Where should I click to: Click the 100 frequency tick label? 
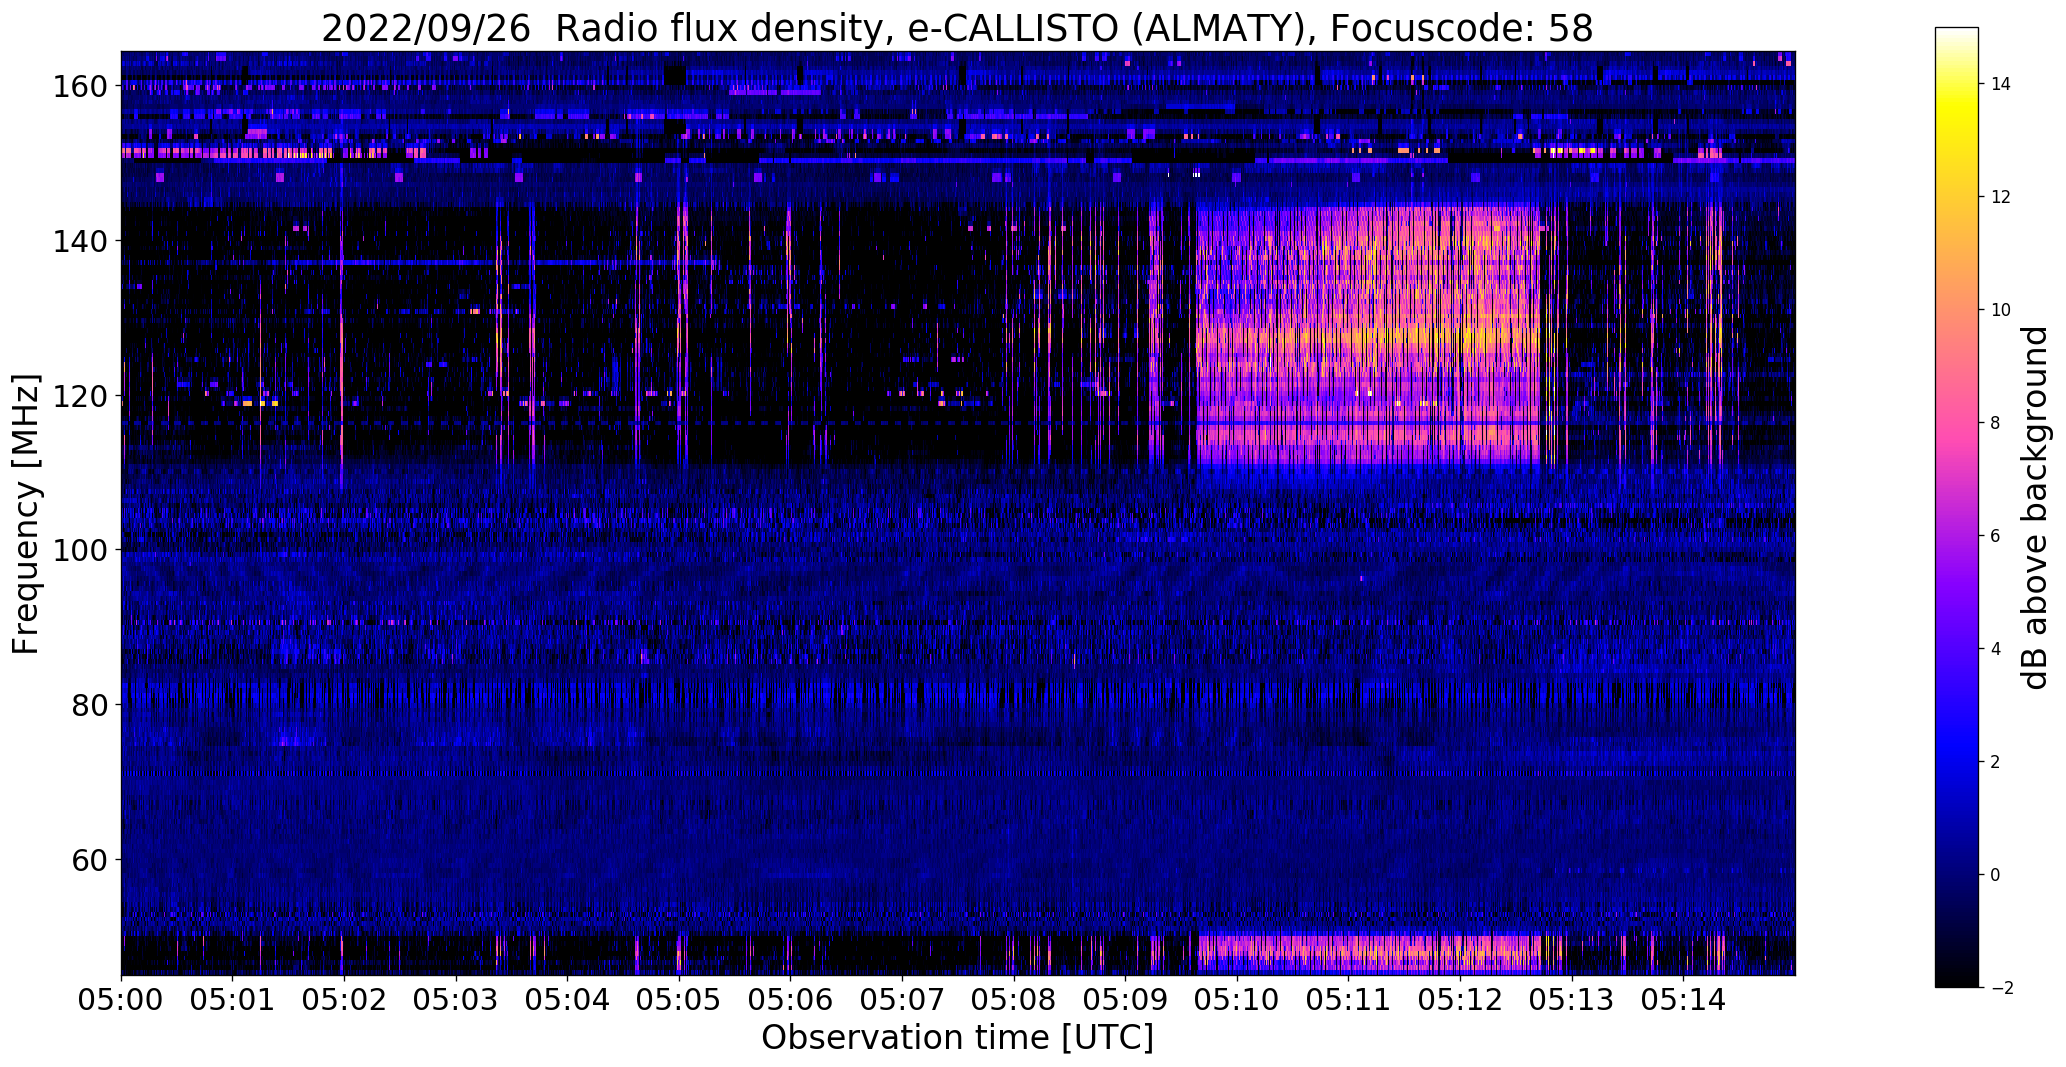click(x=79, y=550)
